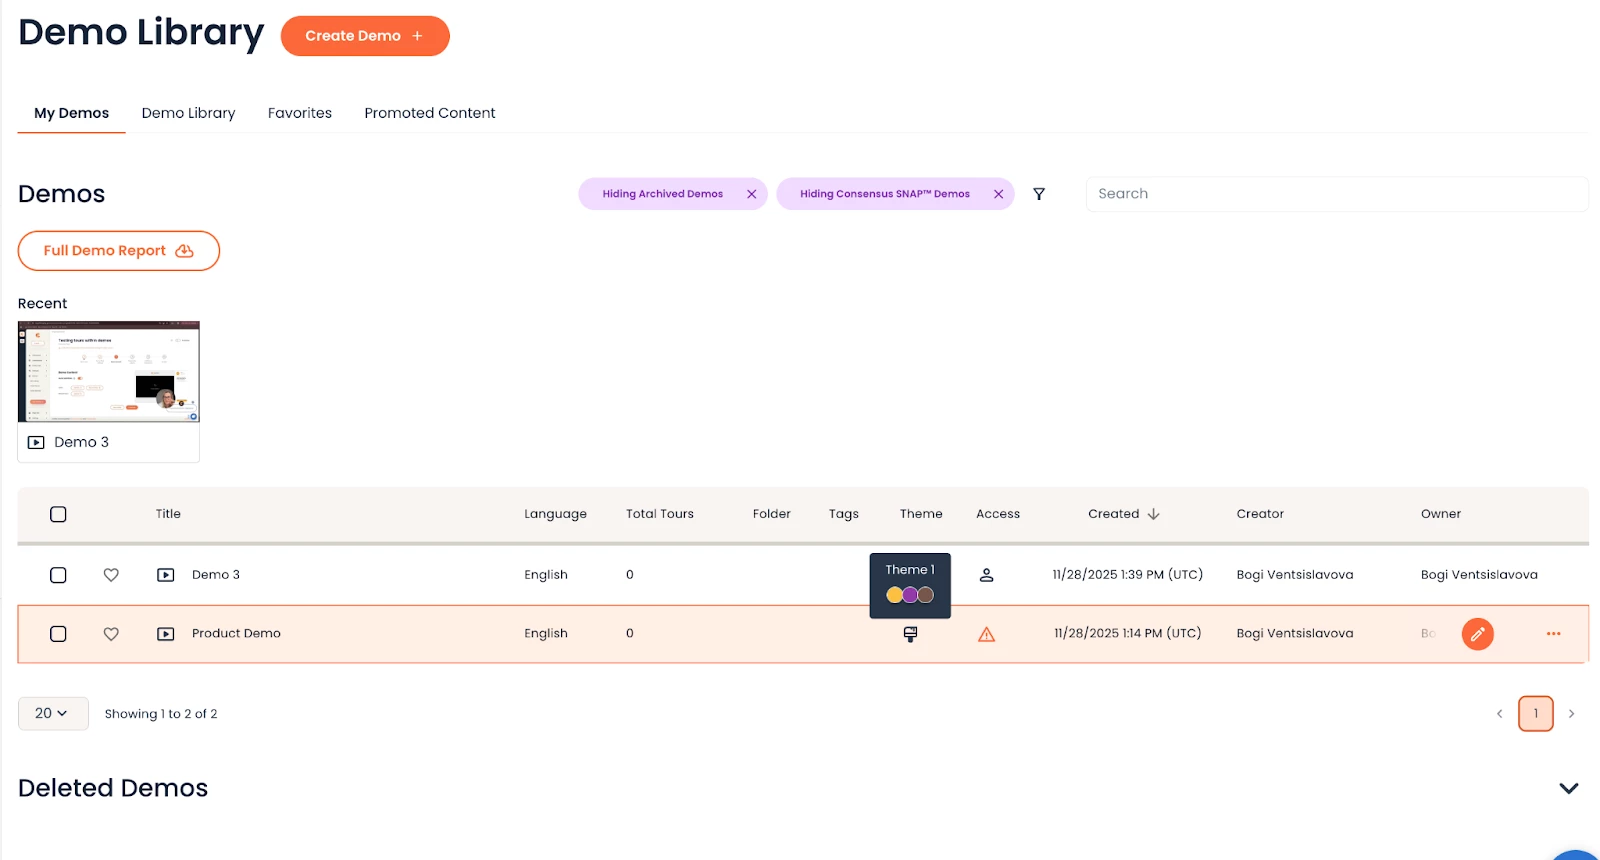Expand the Deleted Demos section
Viewport: 1600px width, 860px height.
[x=1568, y=788]
